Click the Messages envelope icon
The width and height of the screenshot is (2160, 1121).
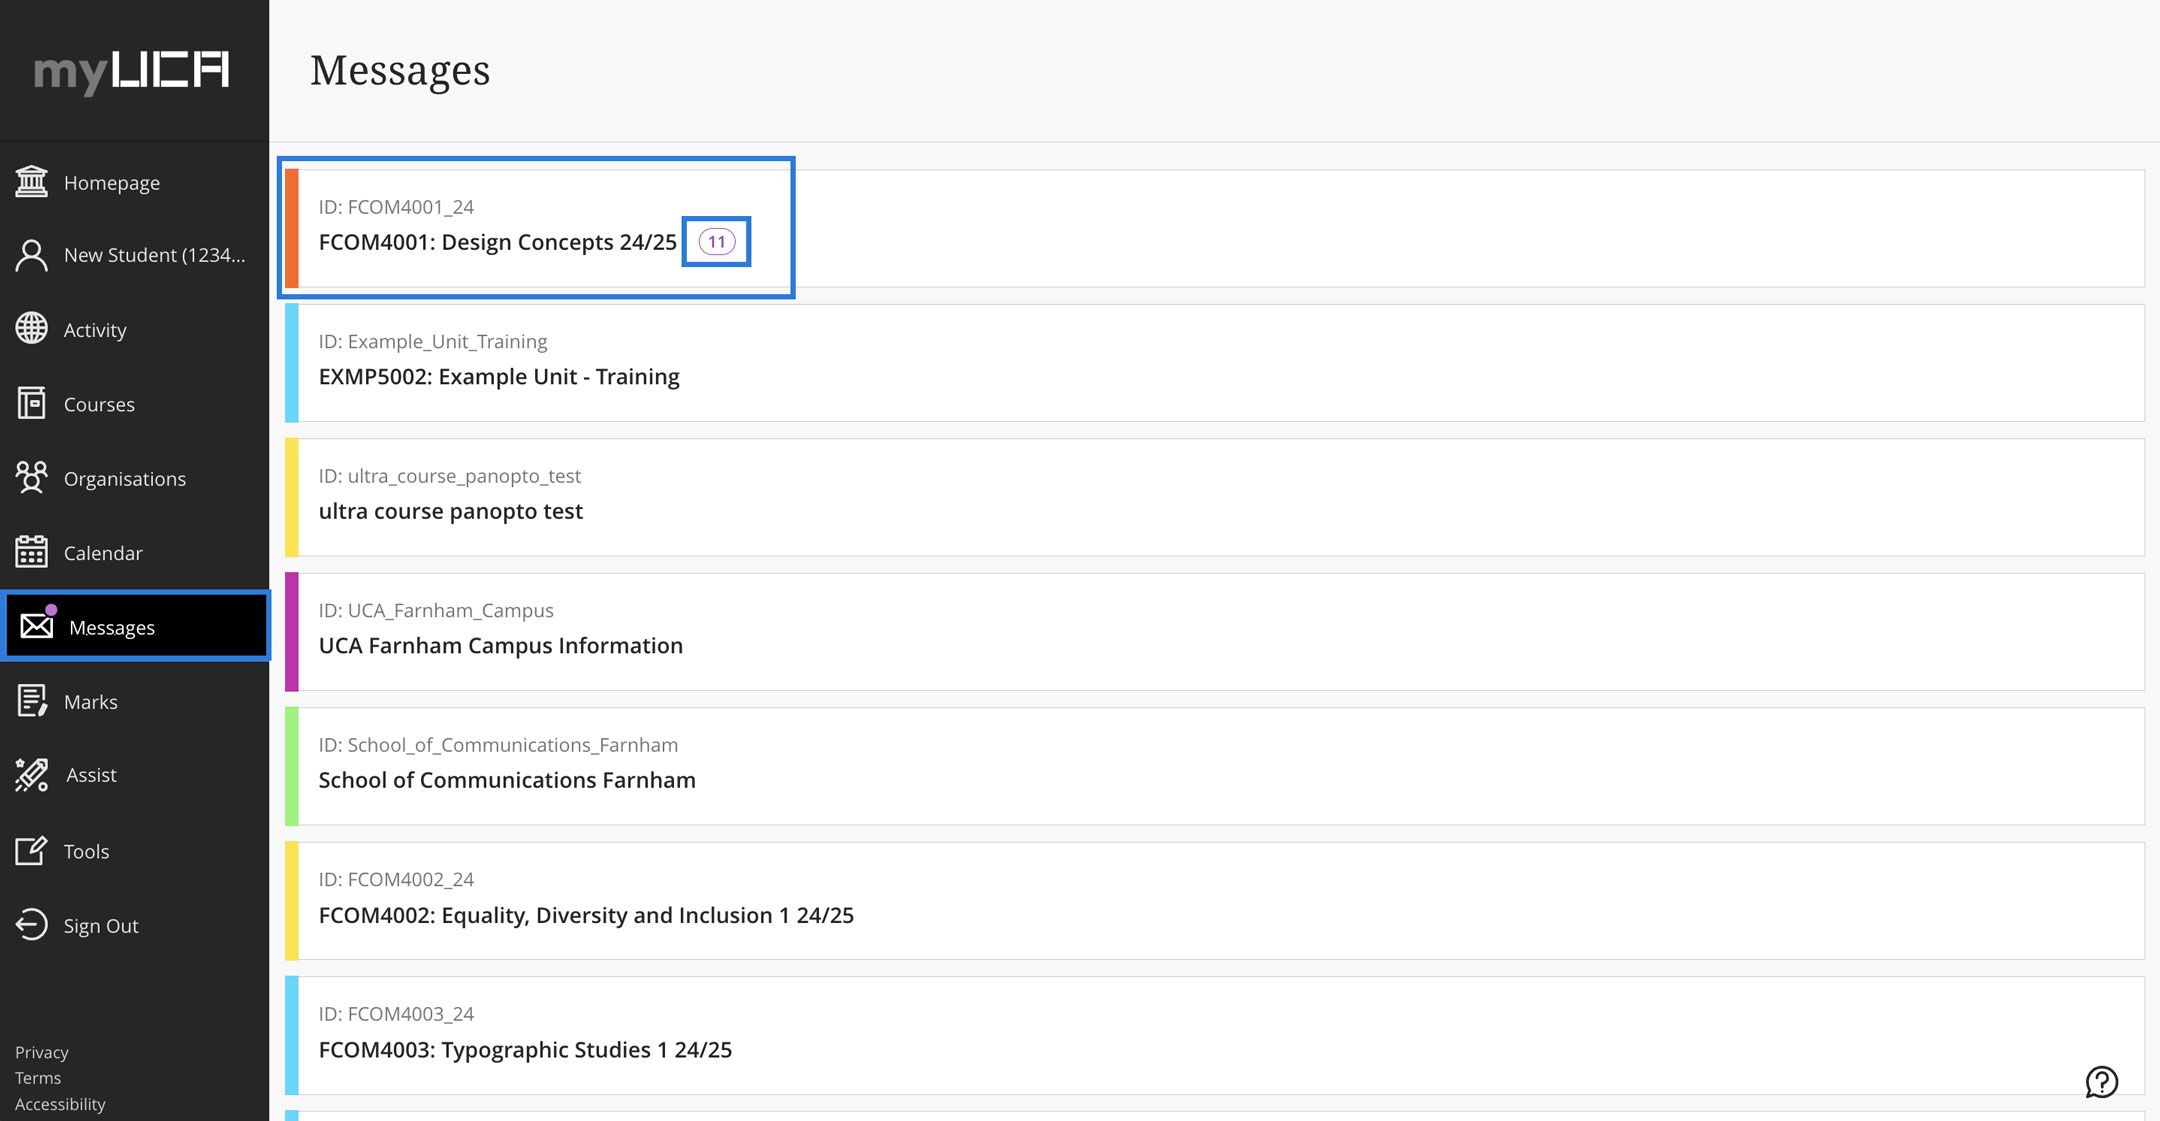(37, 626)
